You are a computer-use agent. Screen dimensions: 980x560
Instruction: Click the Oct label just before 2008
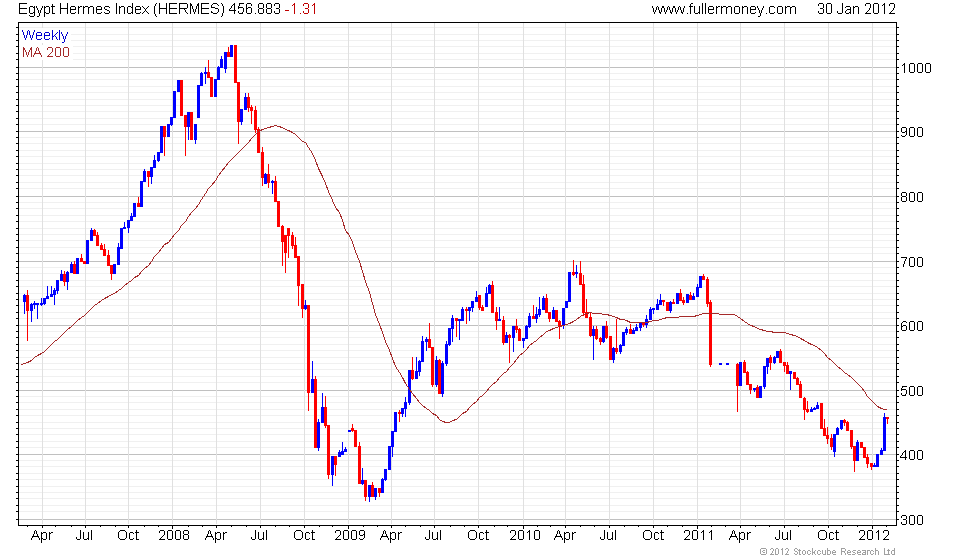[x=128, y=536]
